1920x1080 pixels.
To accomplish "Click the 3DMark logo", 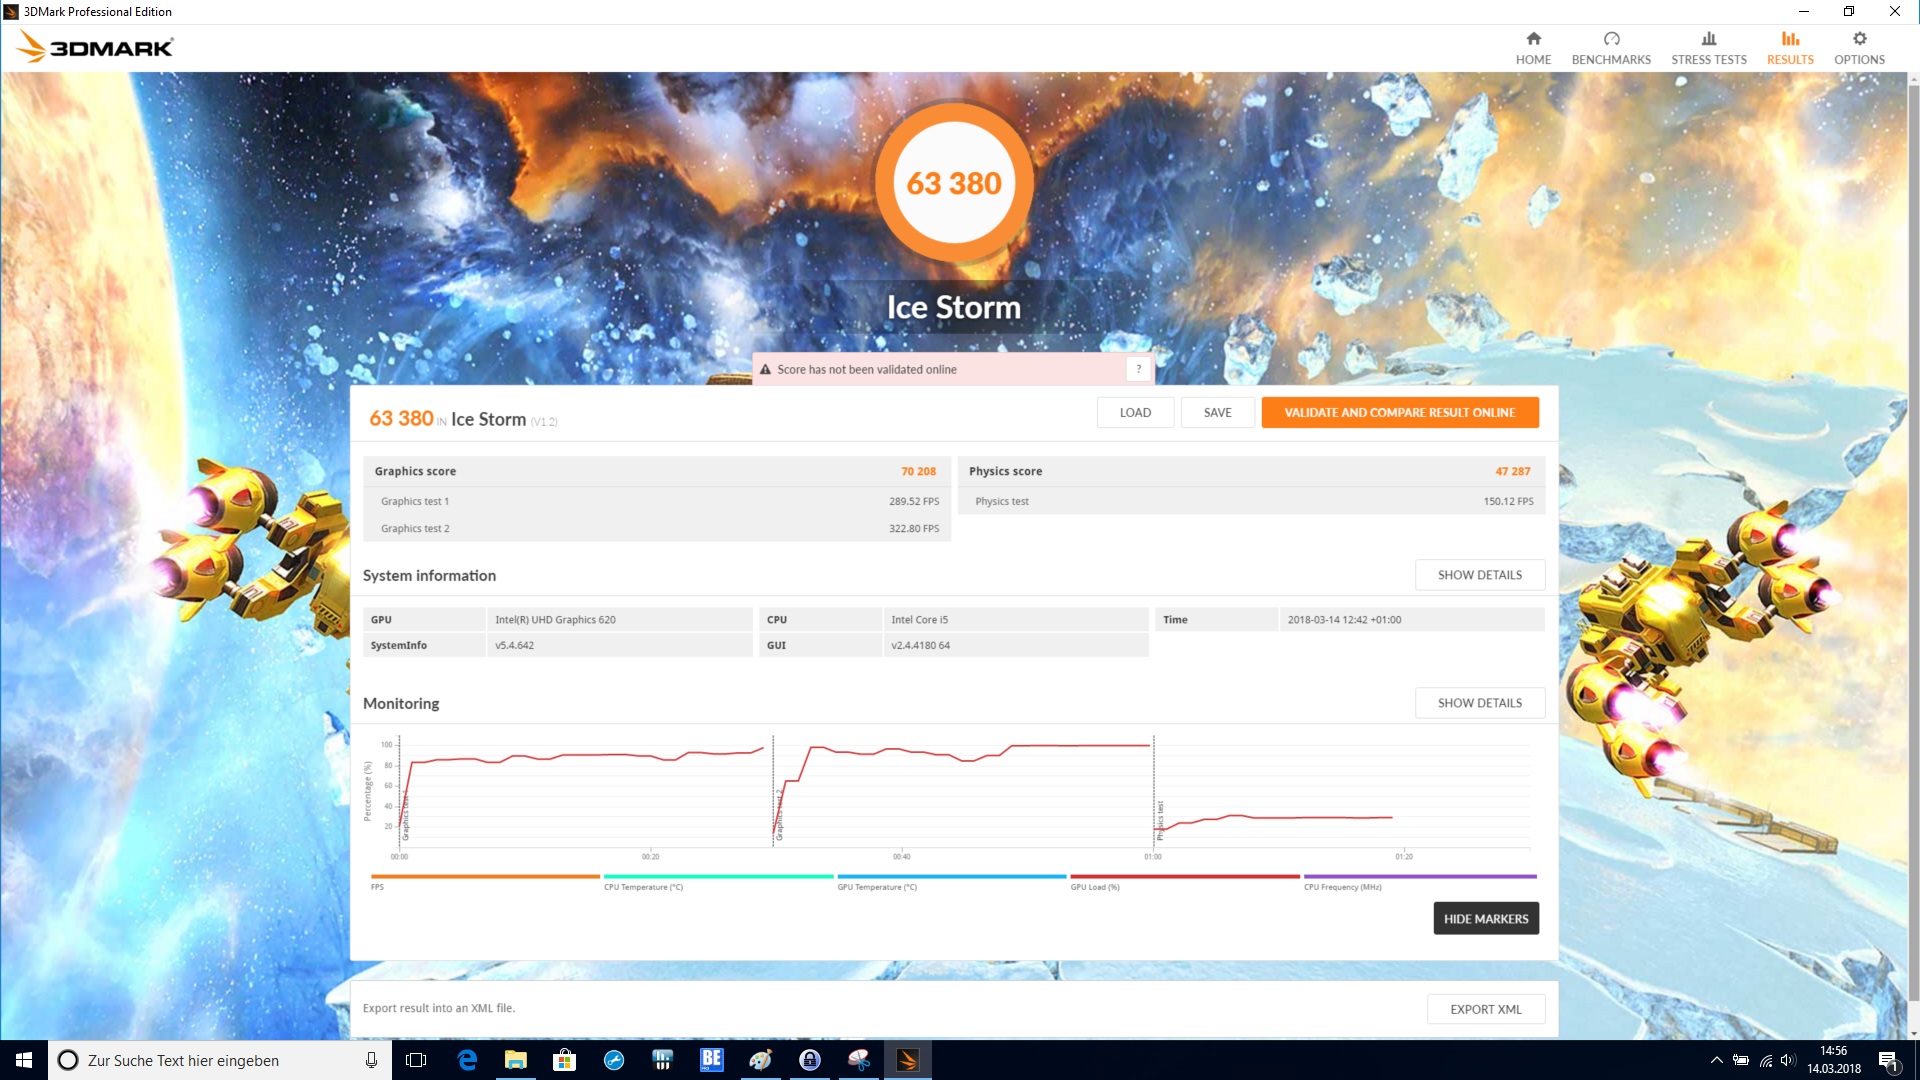I will [x=95, y=47].
